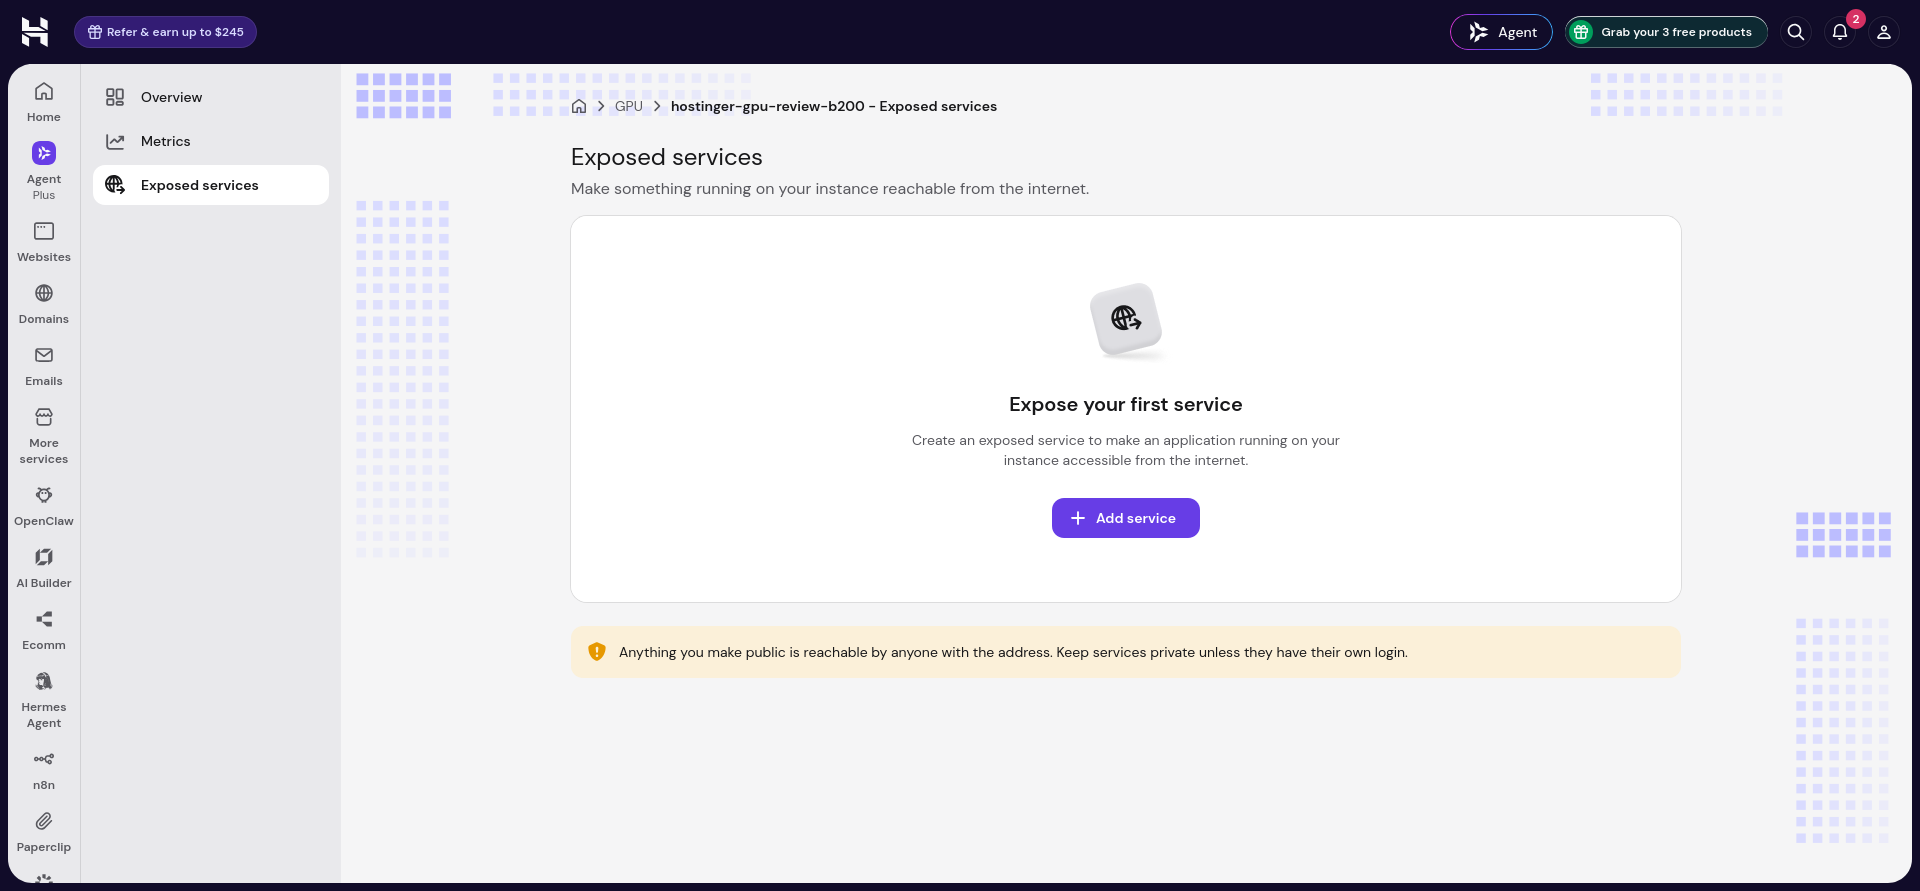Open OpenClaw in the sidebar
This screenshot has width=1920, height=891.
pos(44,506)
